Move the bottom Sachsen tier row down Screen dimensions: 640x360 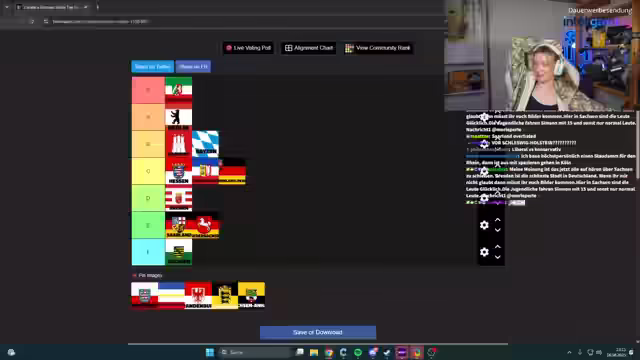coord(498,257)
